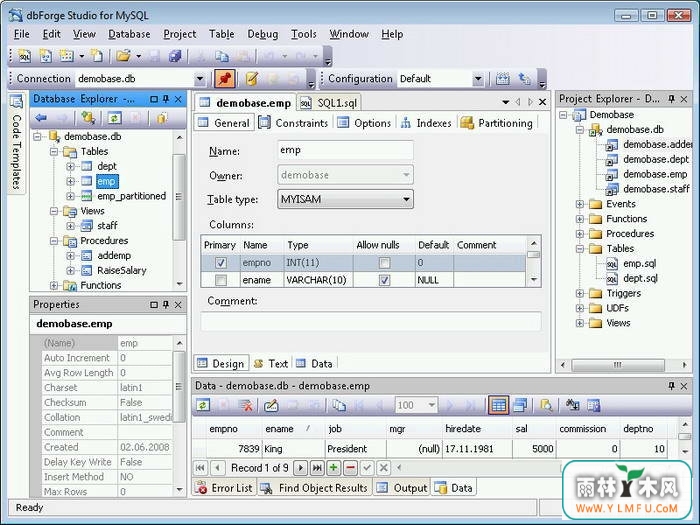This screenshot has width=700, height=525.
Task: Click the copy icon in Data toolbar
Action: (339, 405)
